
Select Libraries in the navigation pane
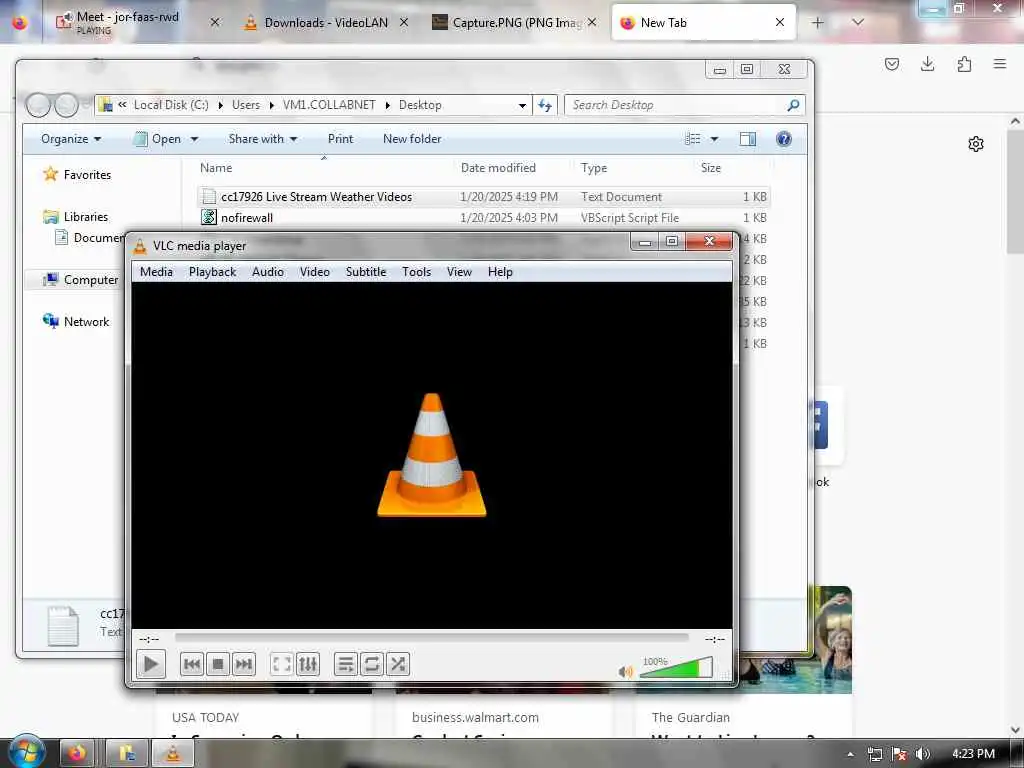point(86,217)
